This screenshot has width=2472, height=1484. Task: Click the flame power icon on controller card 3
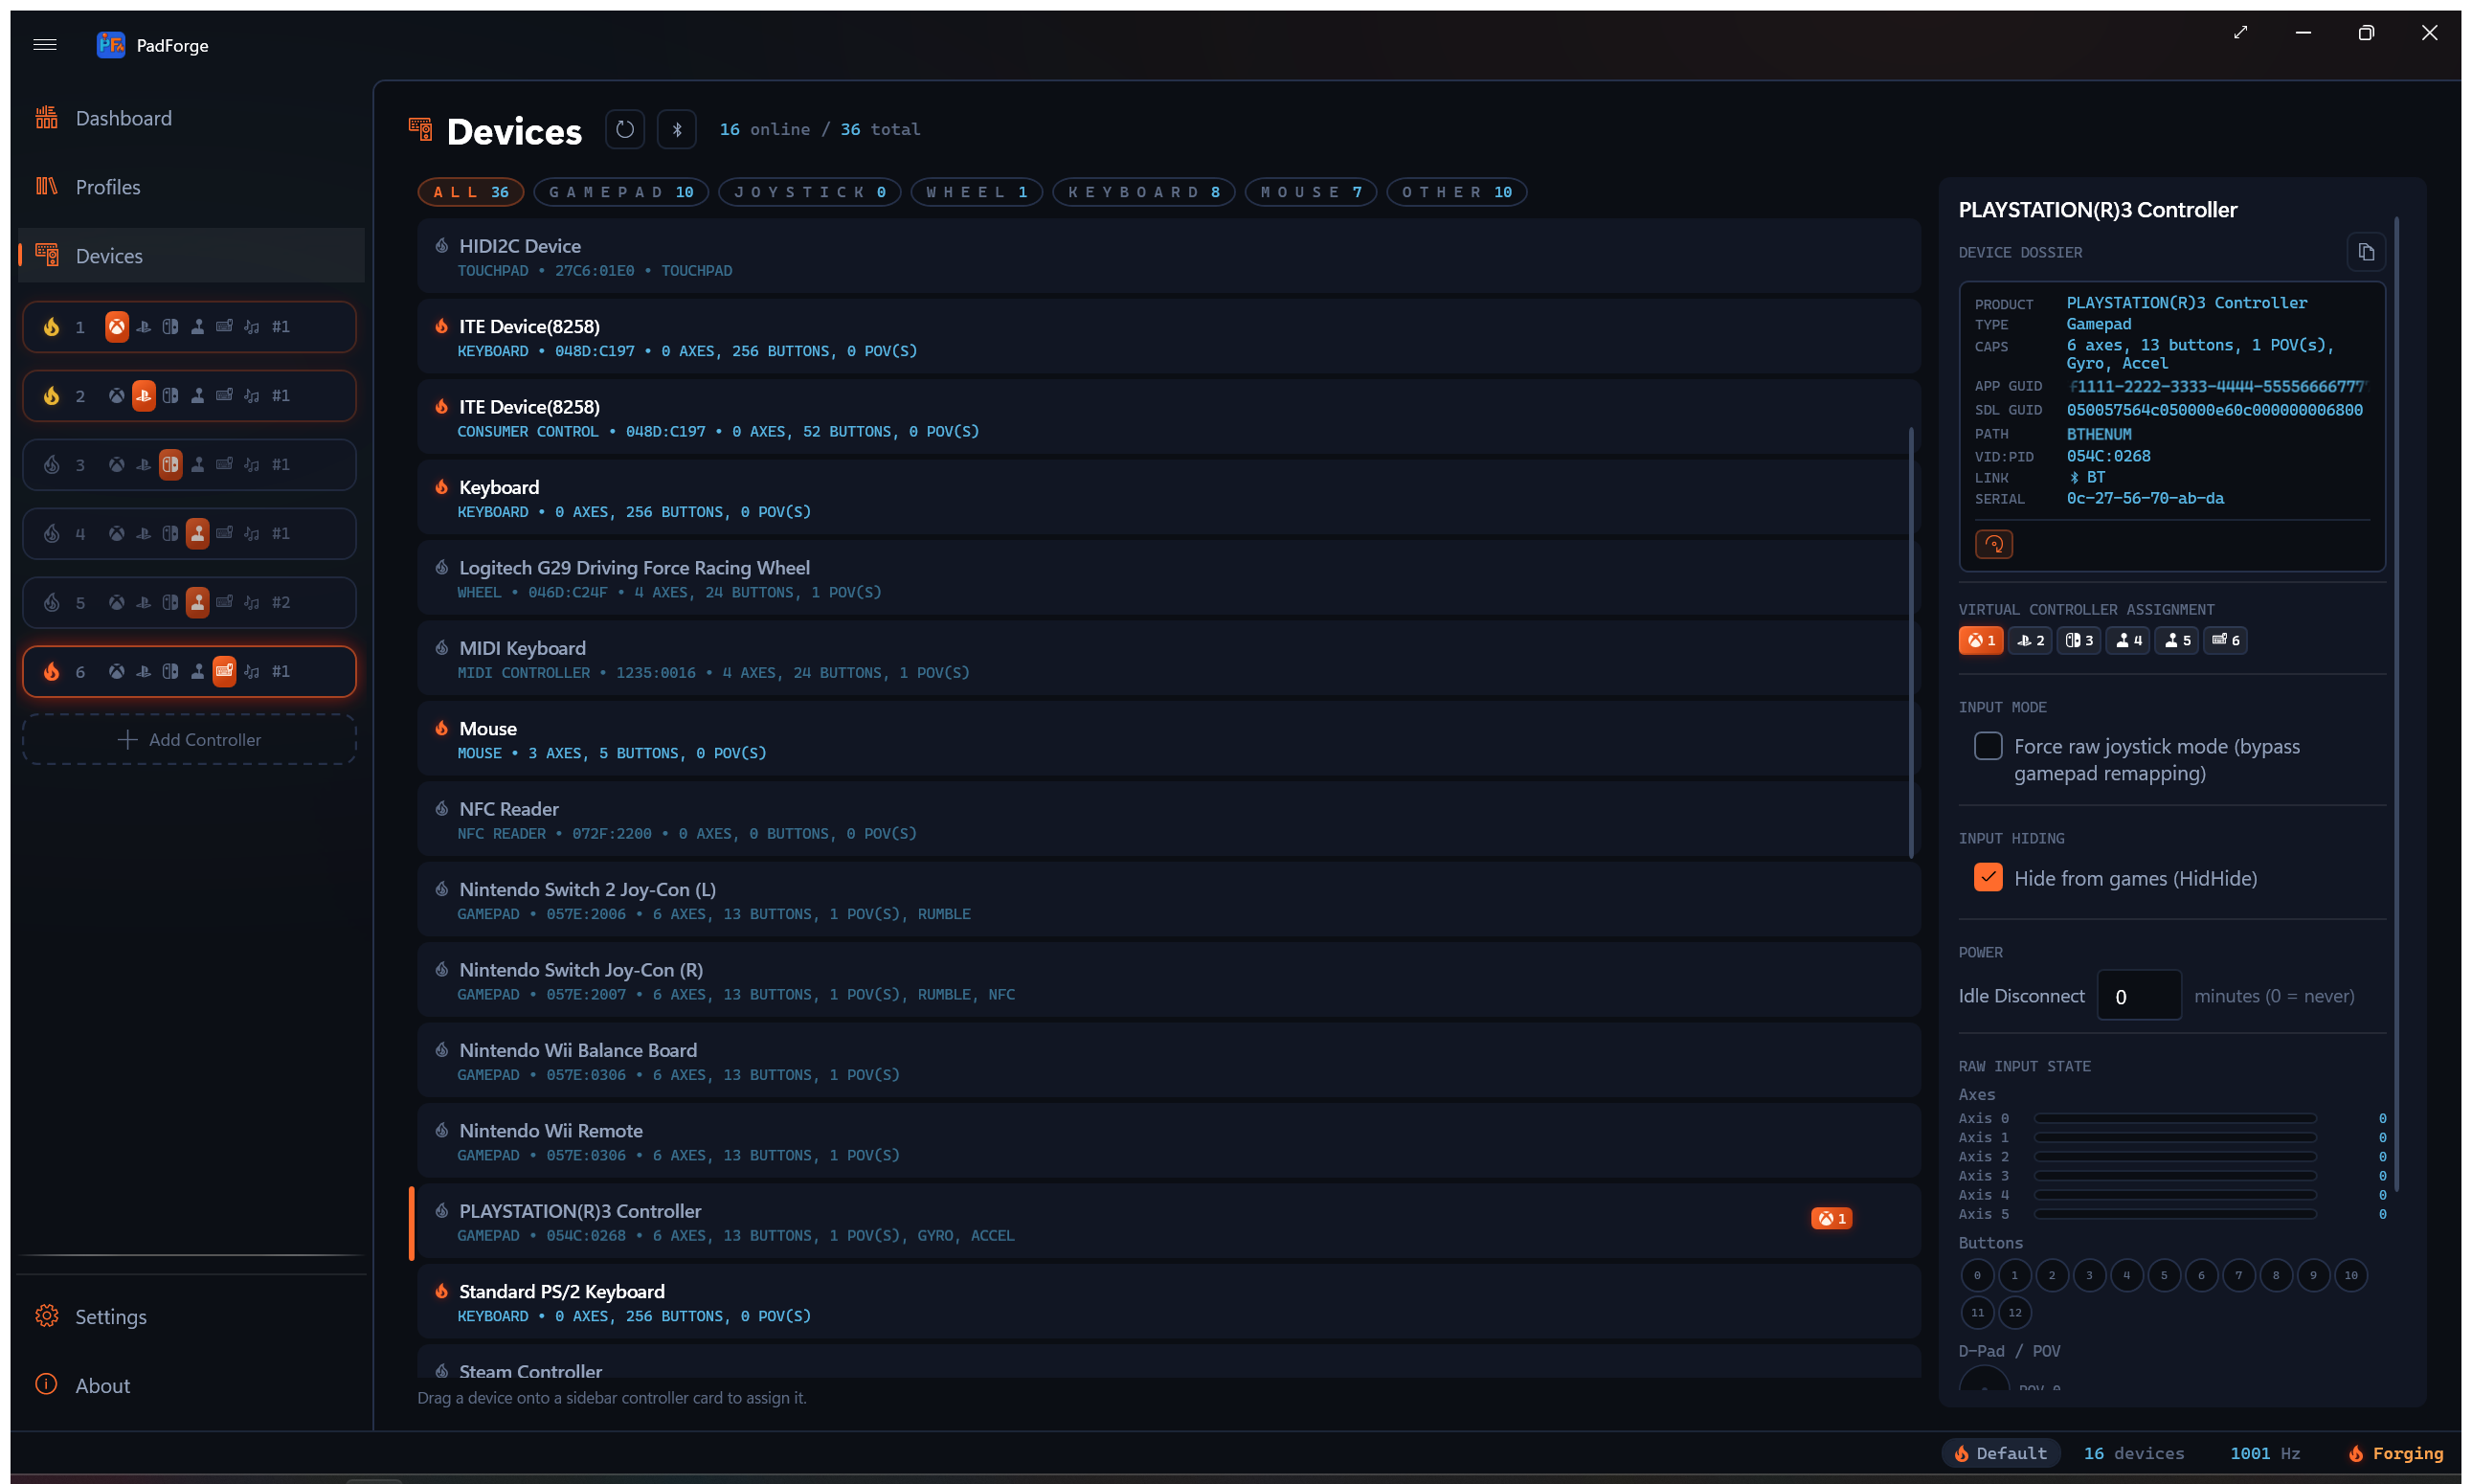click(52, 465)
